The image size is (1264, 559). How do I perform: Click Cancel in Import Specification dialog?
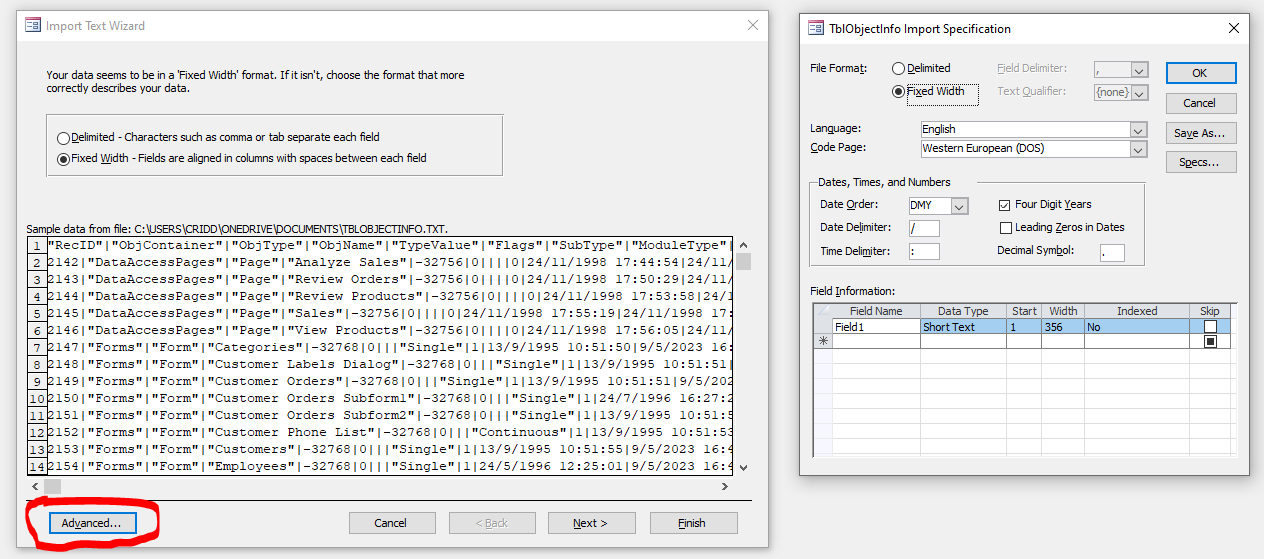[x=1201, y=103]
